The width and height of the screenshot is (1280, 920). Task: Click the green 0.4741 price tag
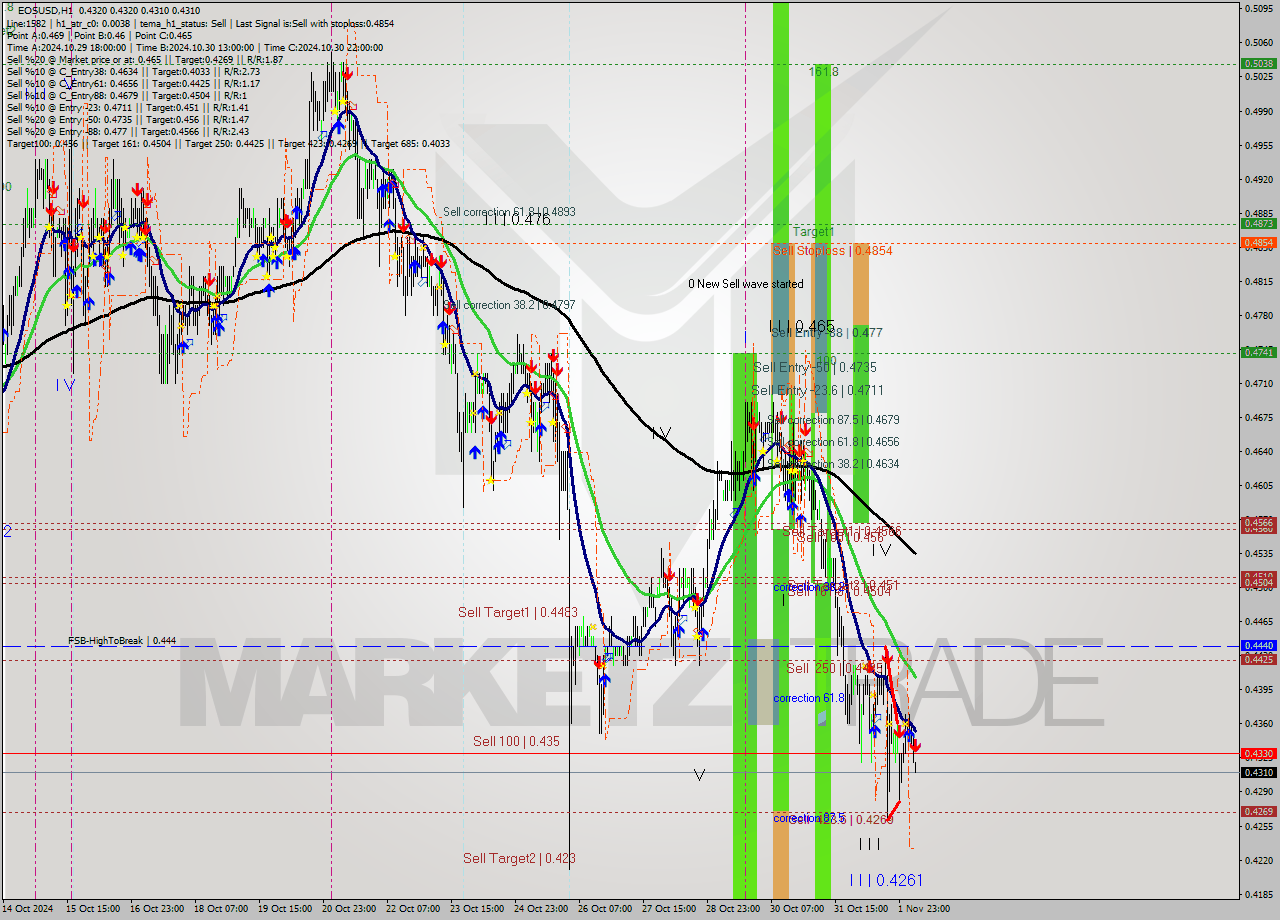click(x=1258, y=352)
